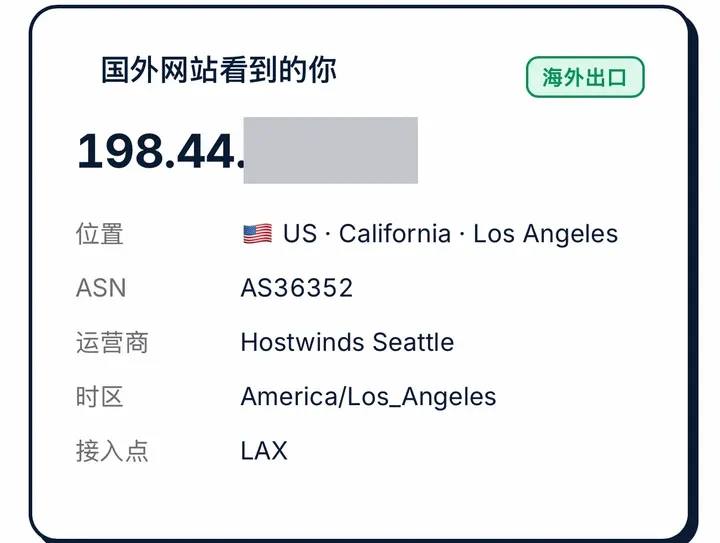Click the 位置 row label
This screenshot has height=543, width=720.
(x=100, y=234)
